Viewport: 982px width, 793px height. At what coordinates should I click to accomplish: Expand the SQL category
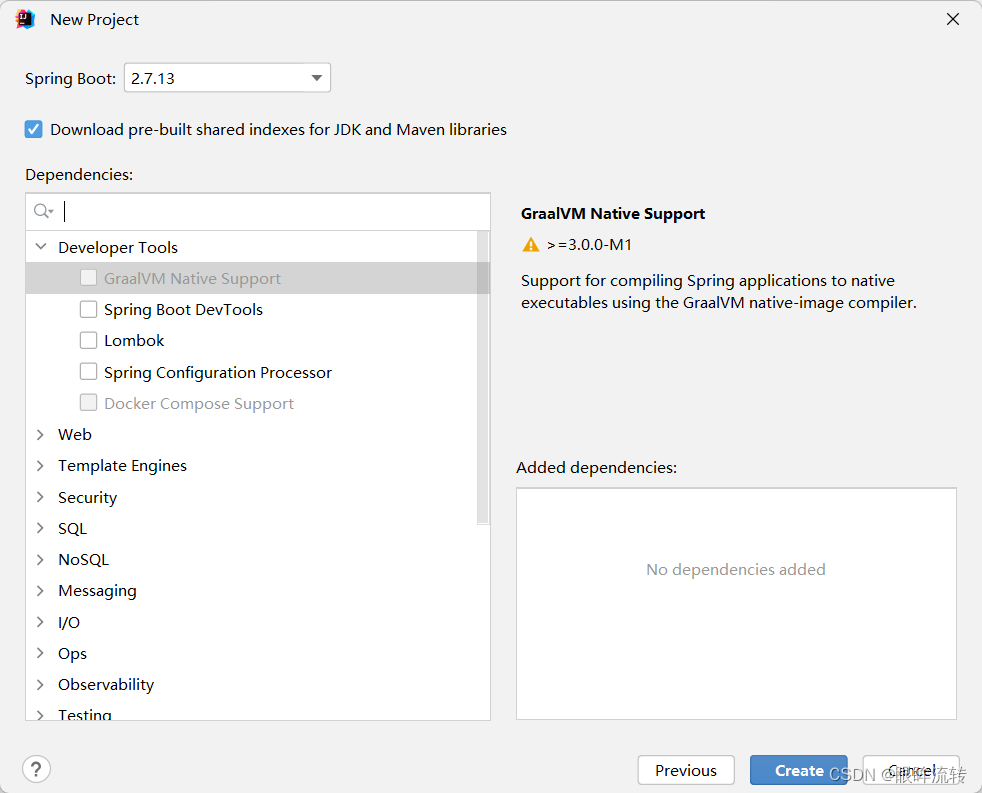coord(41,528)
